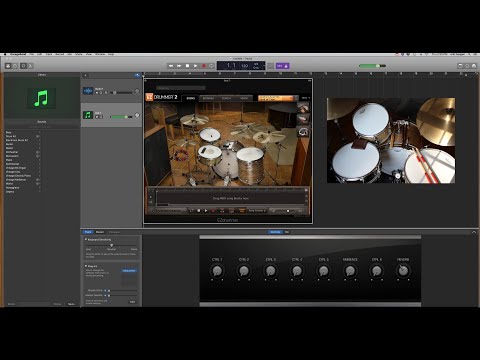The height and width of the screenshot is (360, 480).
Task: Open the Library panel button
Action: coord(8,66)
